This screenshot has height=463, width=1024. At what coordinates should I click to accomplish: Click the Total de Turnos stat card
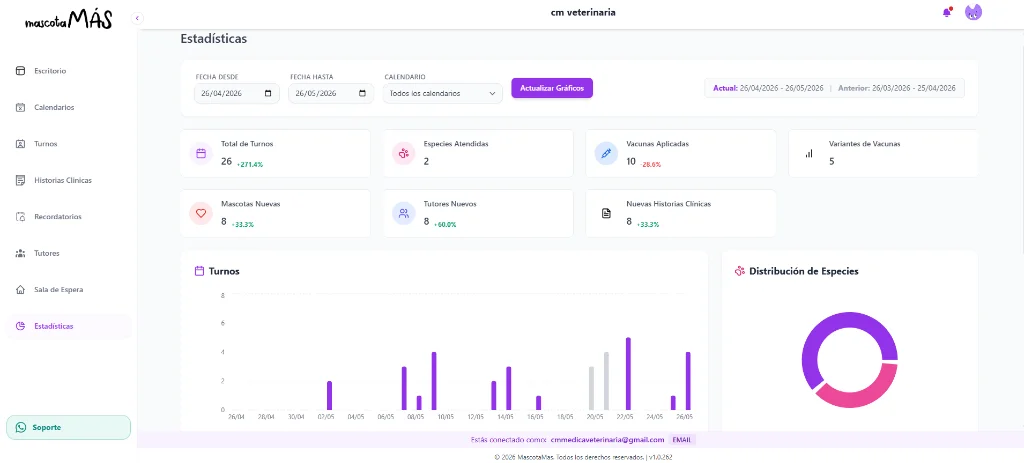276,153
